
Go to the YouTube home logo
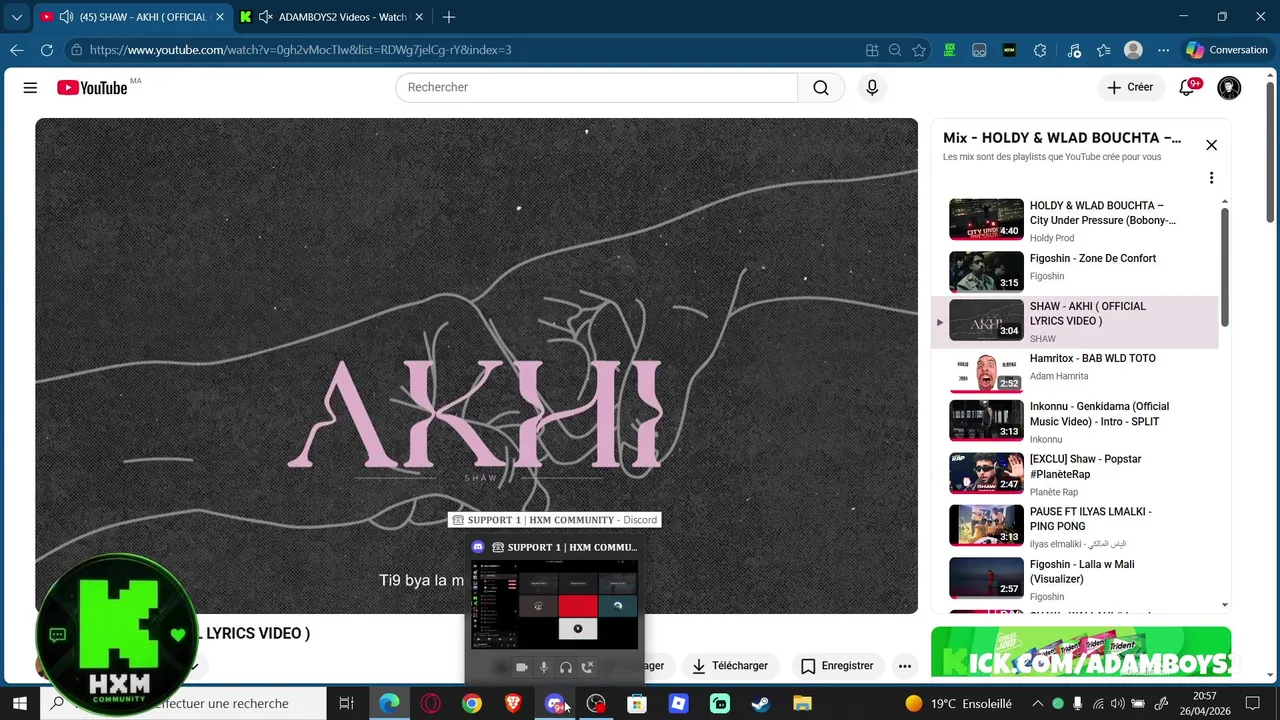92,88
